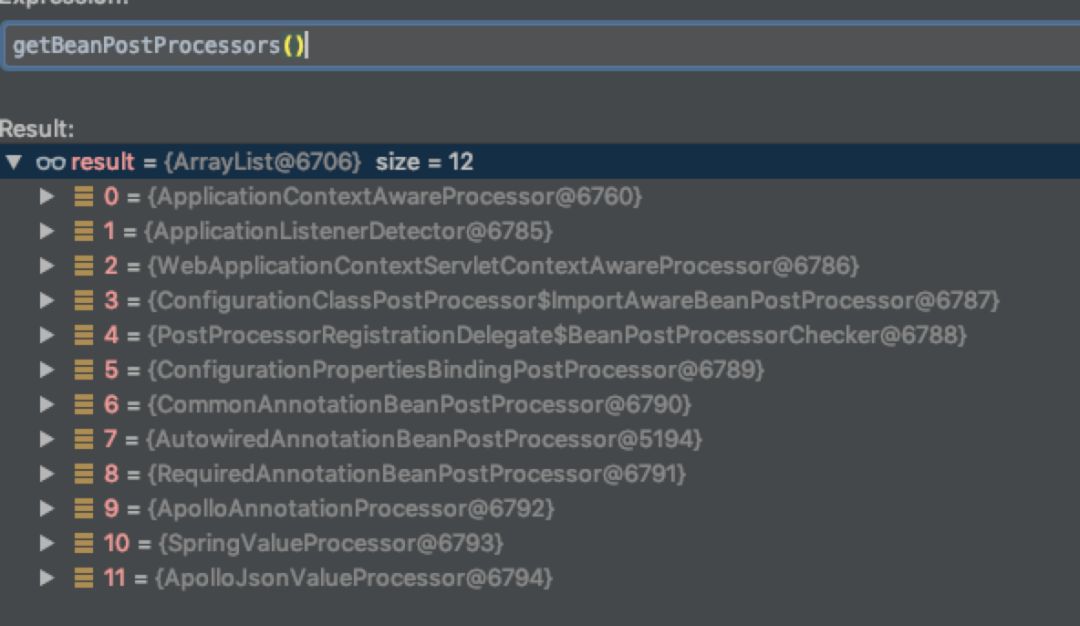
Task: Click the expression input field
Action: (540, 46)
